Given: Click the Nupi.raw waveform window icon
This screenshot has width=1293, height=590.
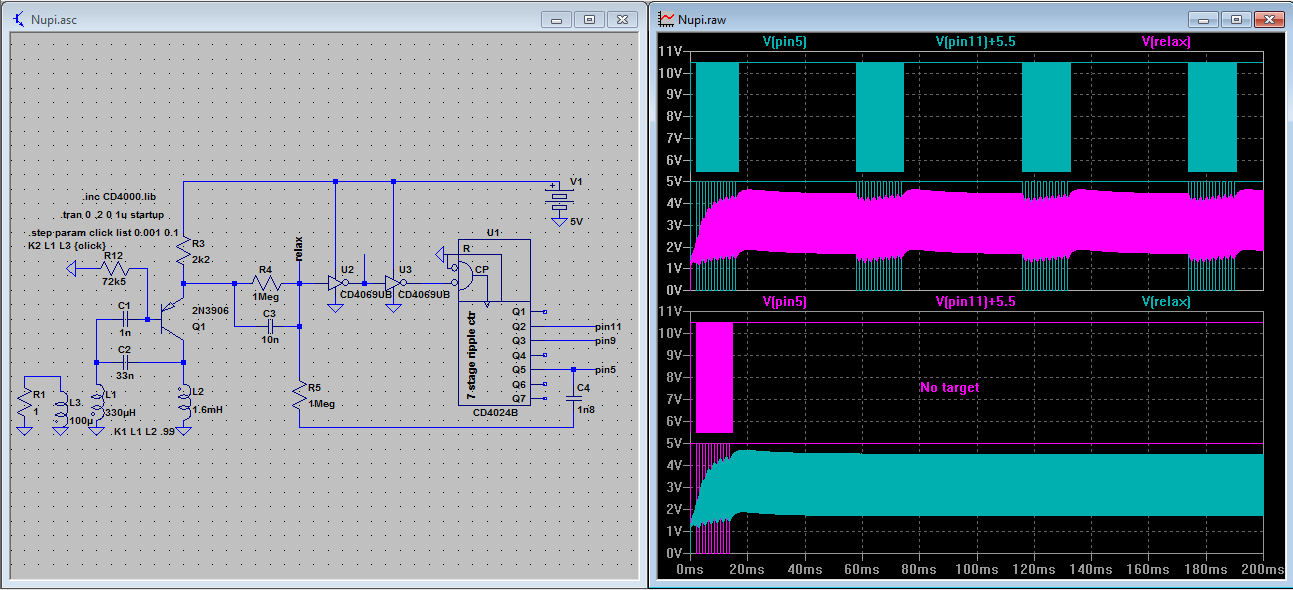Looking at the screenshot, I should click(667, 19).
